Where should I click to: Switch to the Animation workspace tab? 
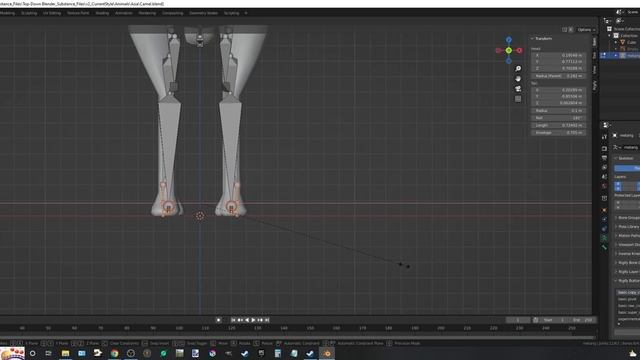[x=124, y=13]
